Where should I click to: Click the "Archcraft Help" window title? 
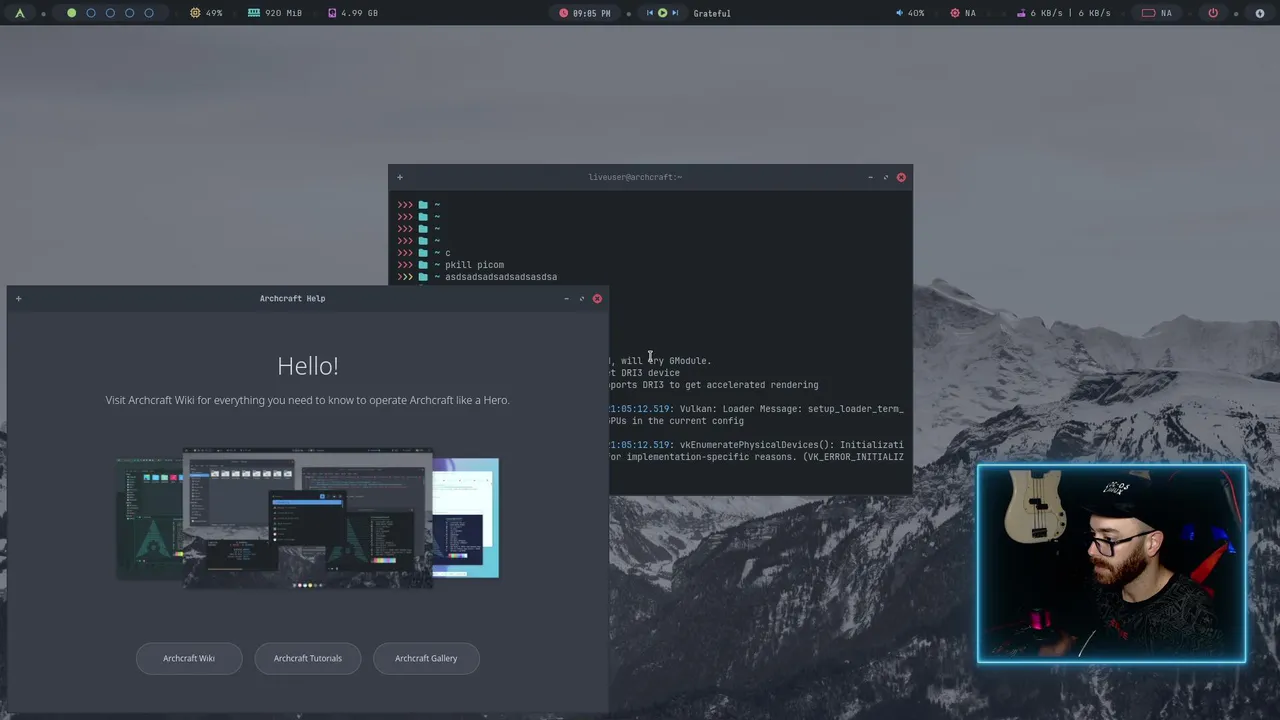(x=292, y=298)
